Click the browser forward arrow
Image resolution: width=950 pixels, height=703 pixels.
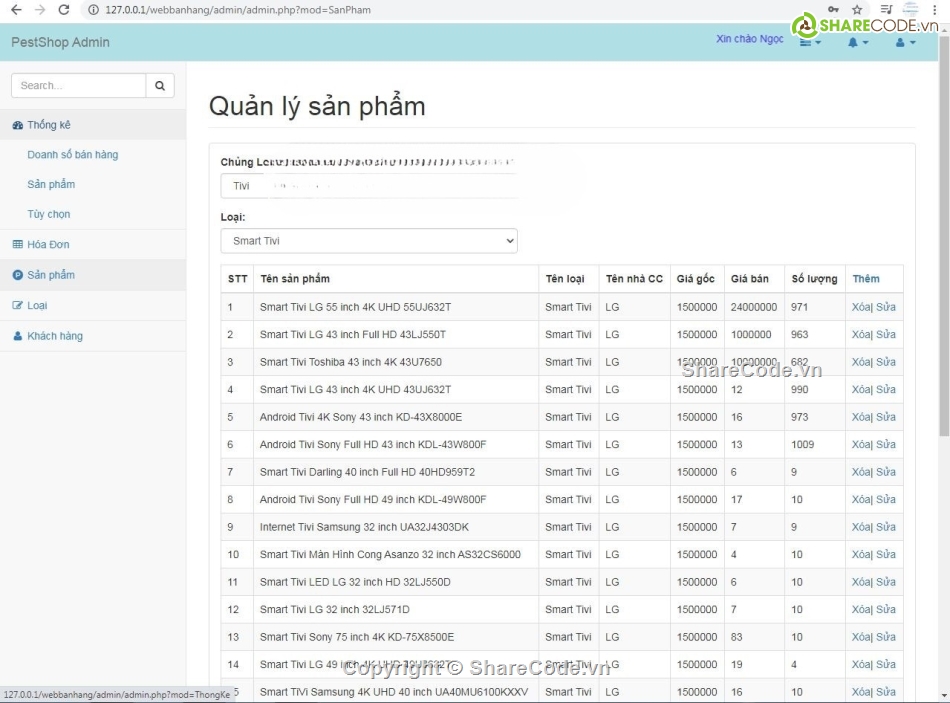(x=40, y=10)
